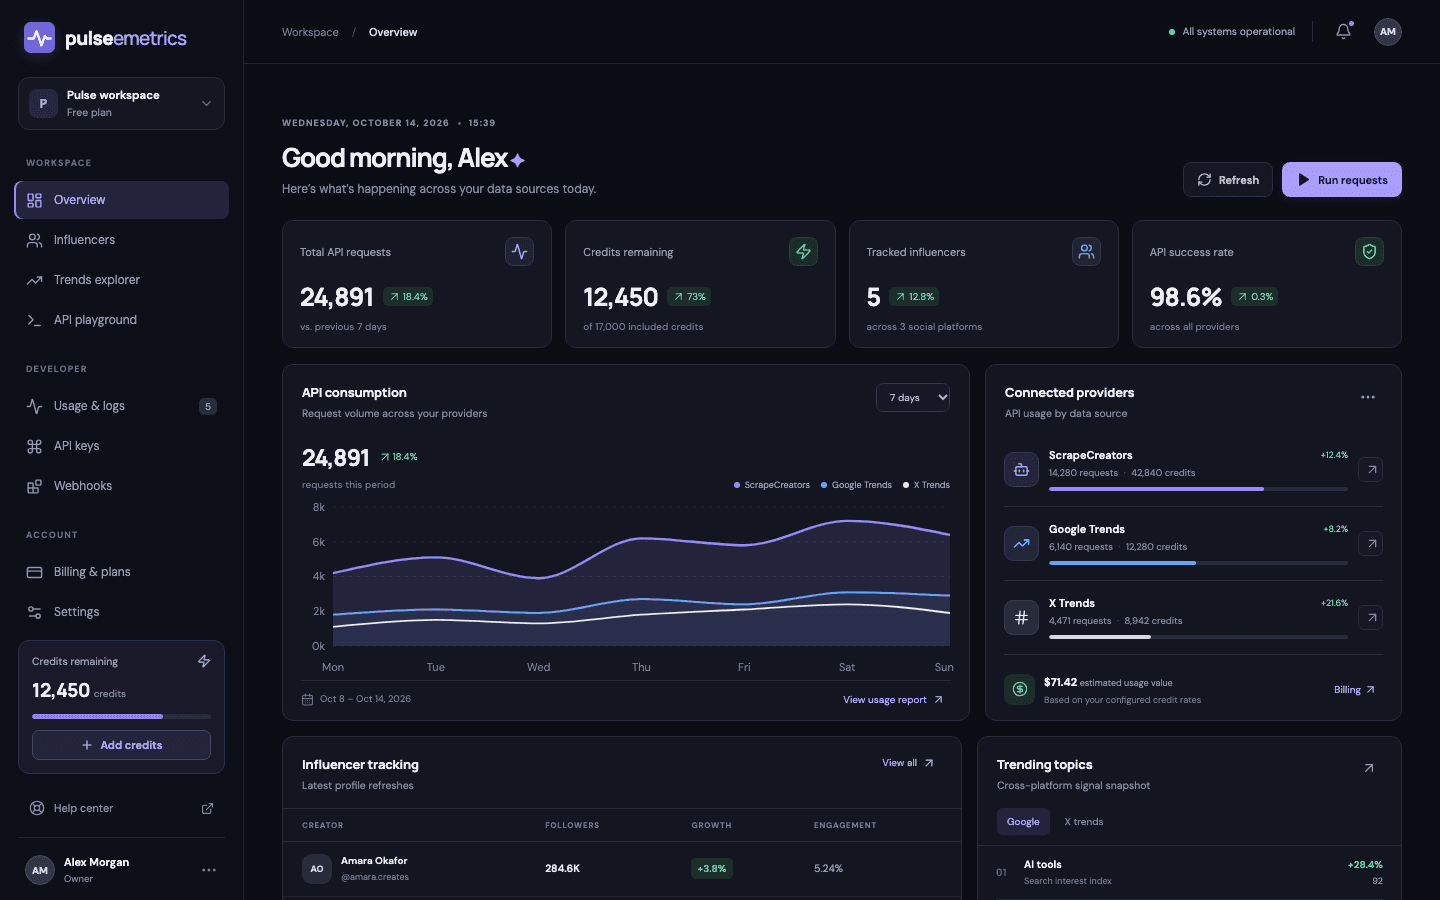Image resolution: width=1440 pixels, height=900 pixels.
Task: Go to Influencers in sidebar
Action: (121, 240)
